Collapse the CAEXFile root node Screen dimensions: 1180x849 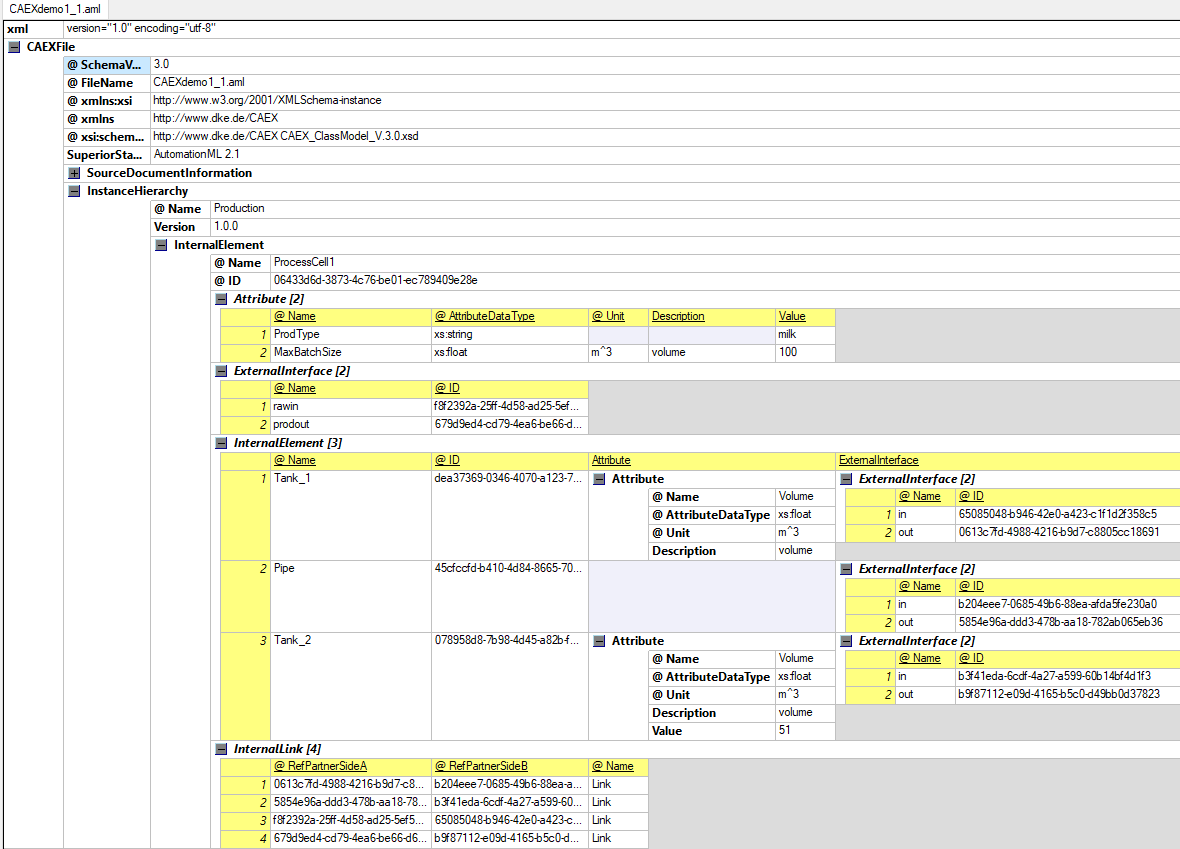pyautogui.click(x=14, y=47)
